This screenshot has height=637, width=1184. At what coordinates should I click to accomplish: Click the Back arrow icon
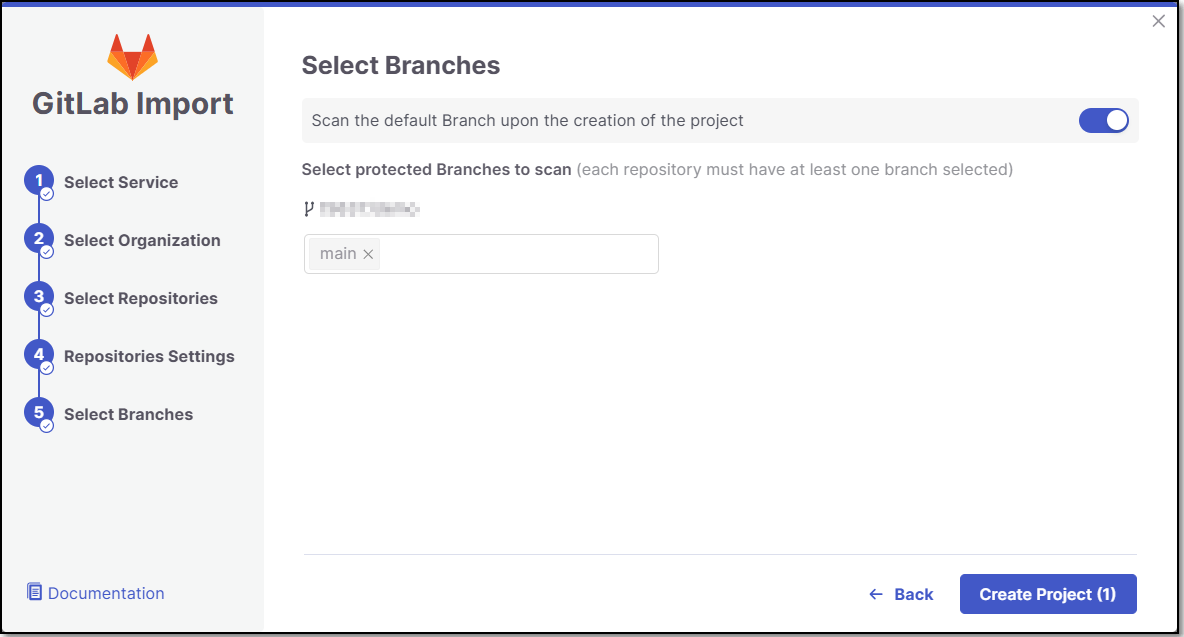[x=876, y=595]
